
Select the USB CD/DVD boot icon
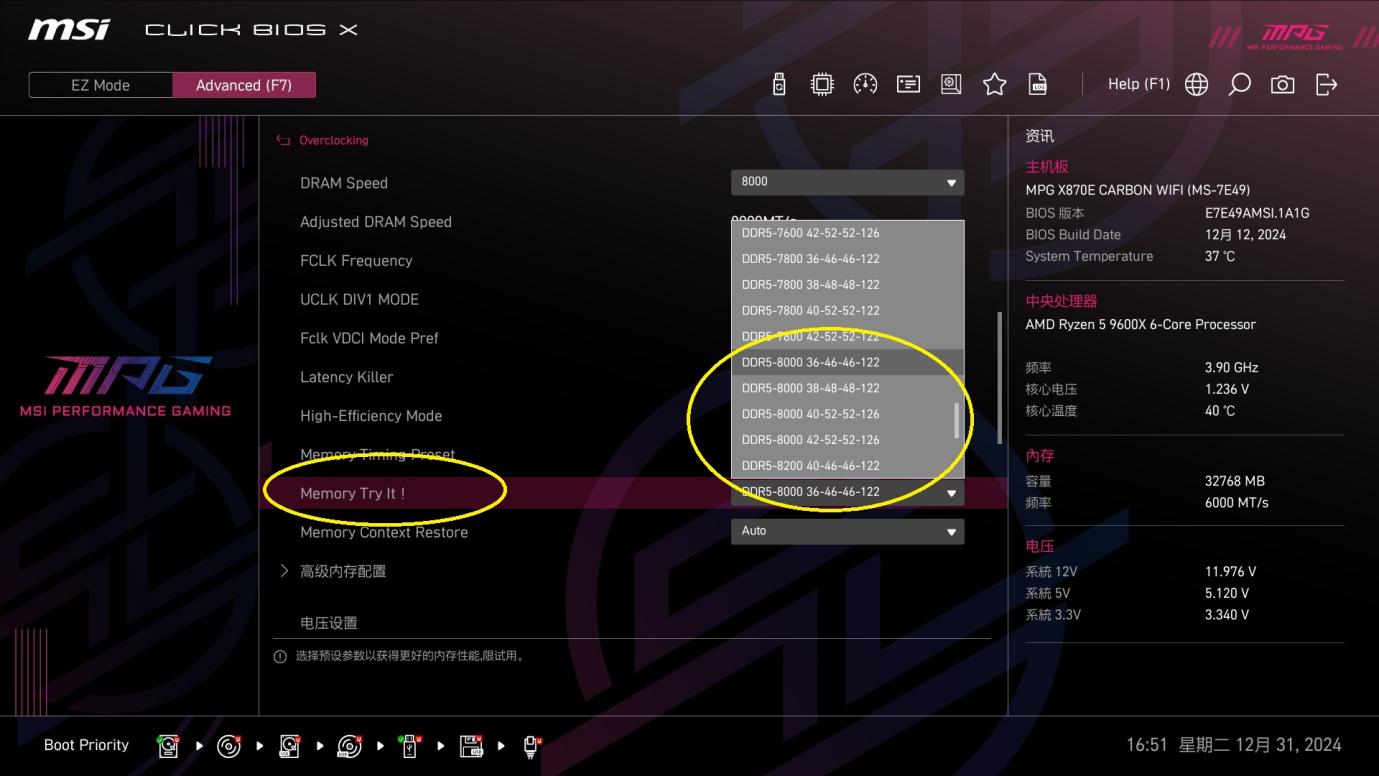click(349, 745)
